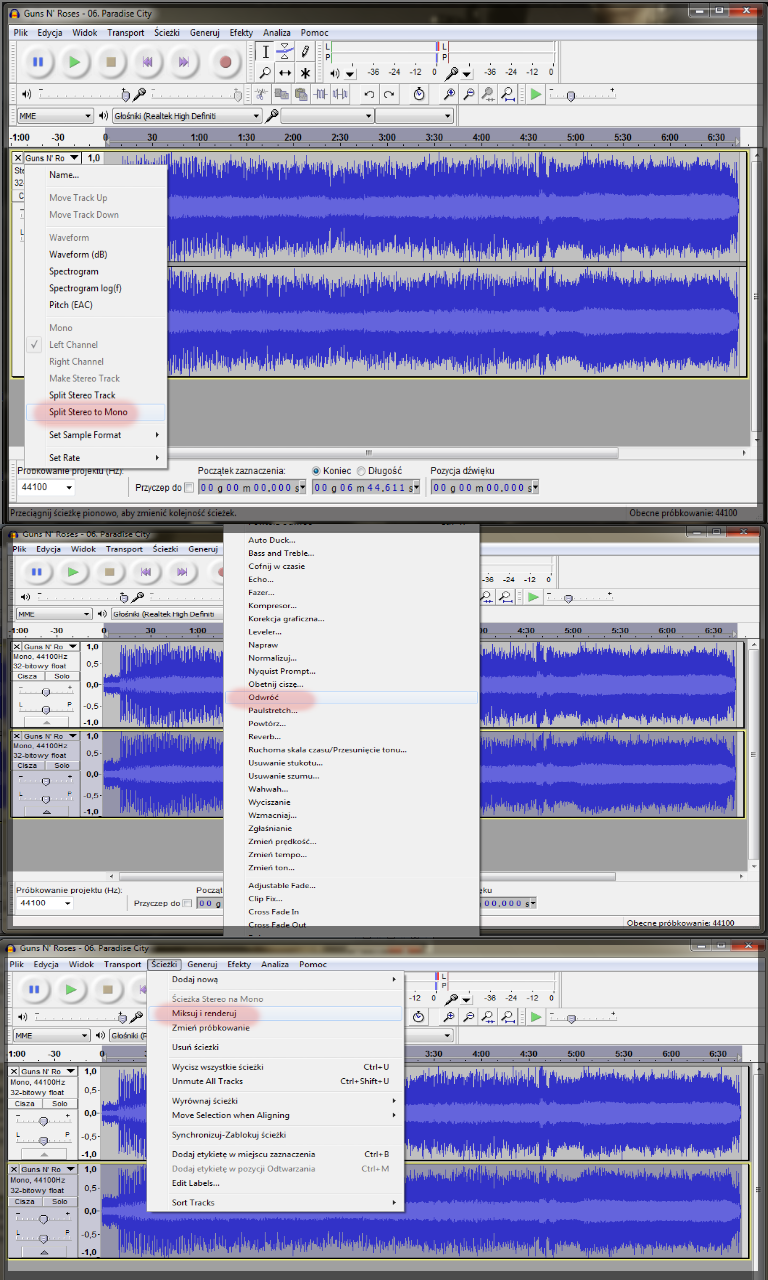Viewport: 768px width, 1280px height.
Task: Open the input device combo box in top window
Action: tap(327, 116)
